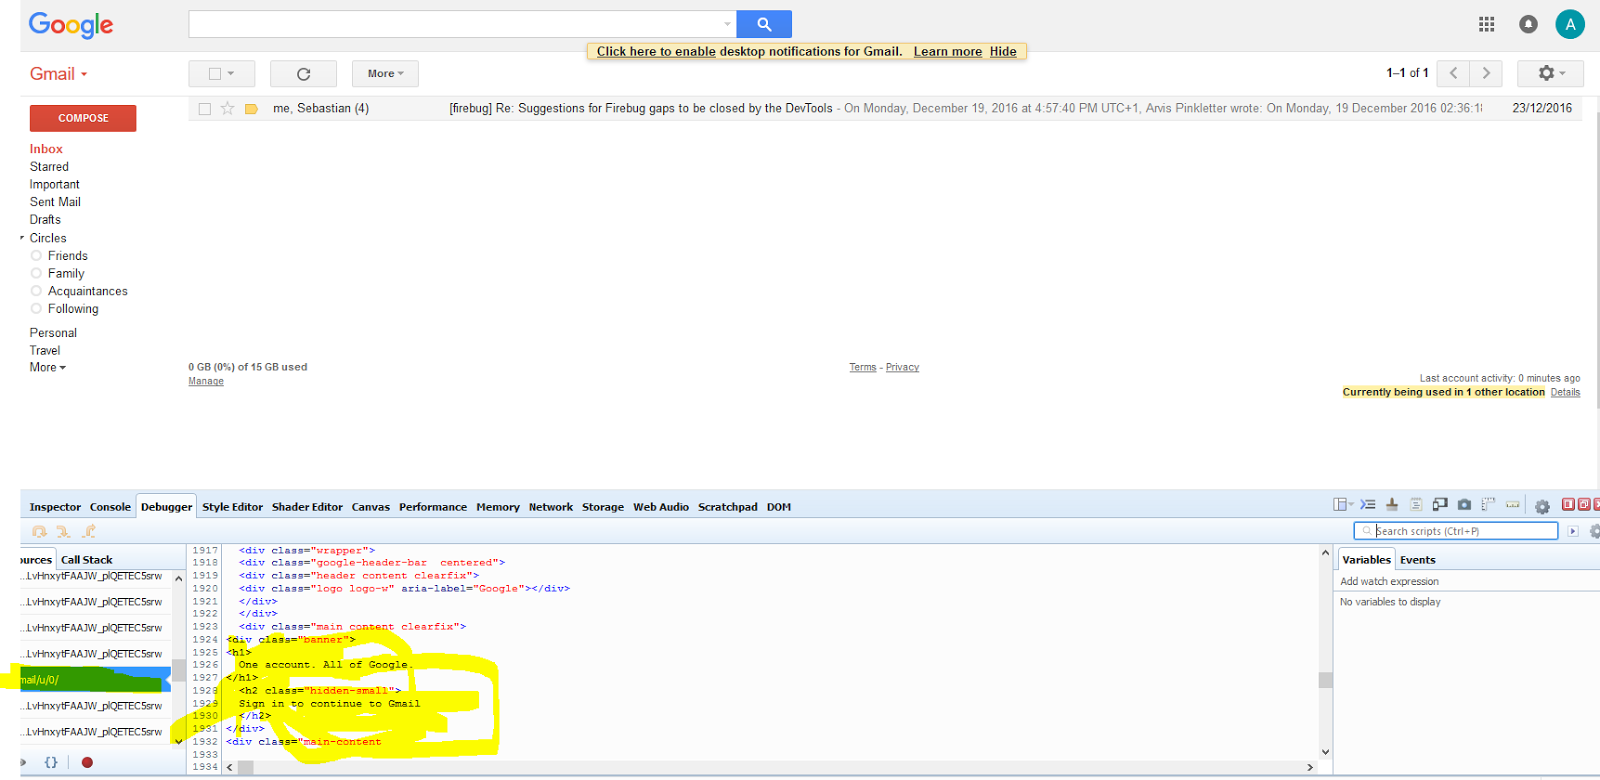Screen dimensions: 1600x780
Task: Star the firebug email
Action: (x=227, y=108)
